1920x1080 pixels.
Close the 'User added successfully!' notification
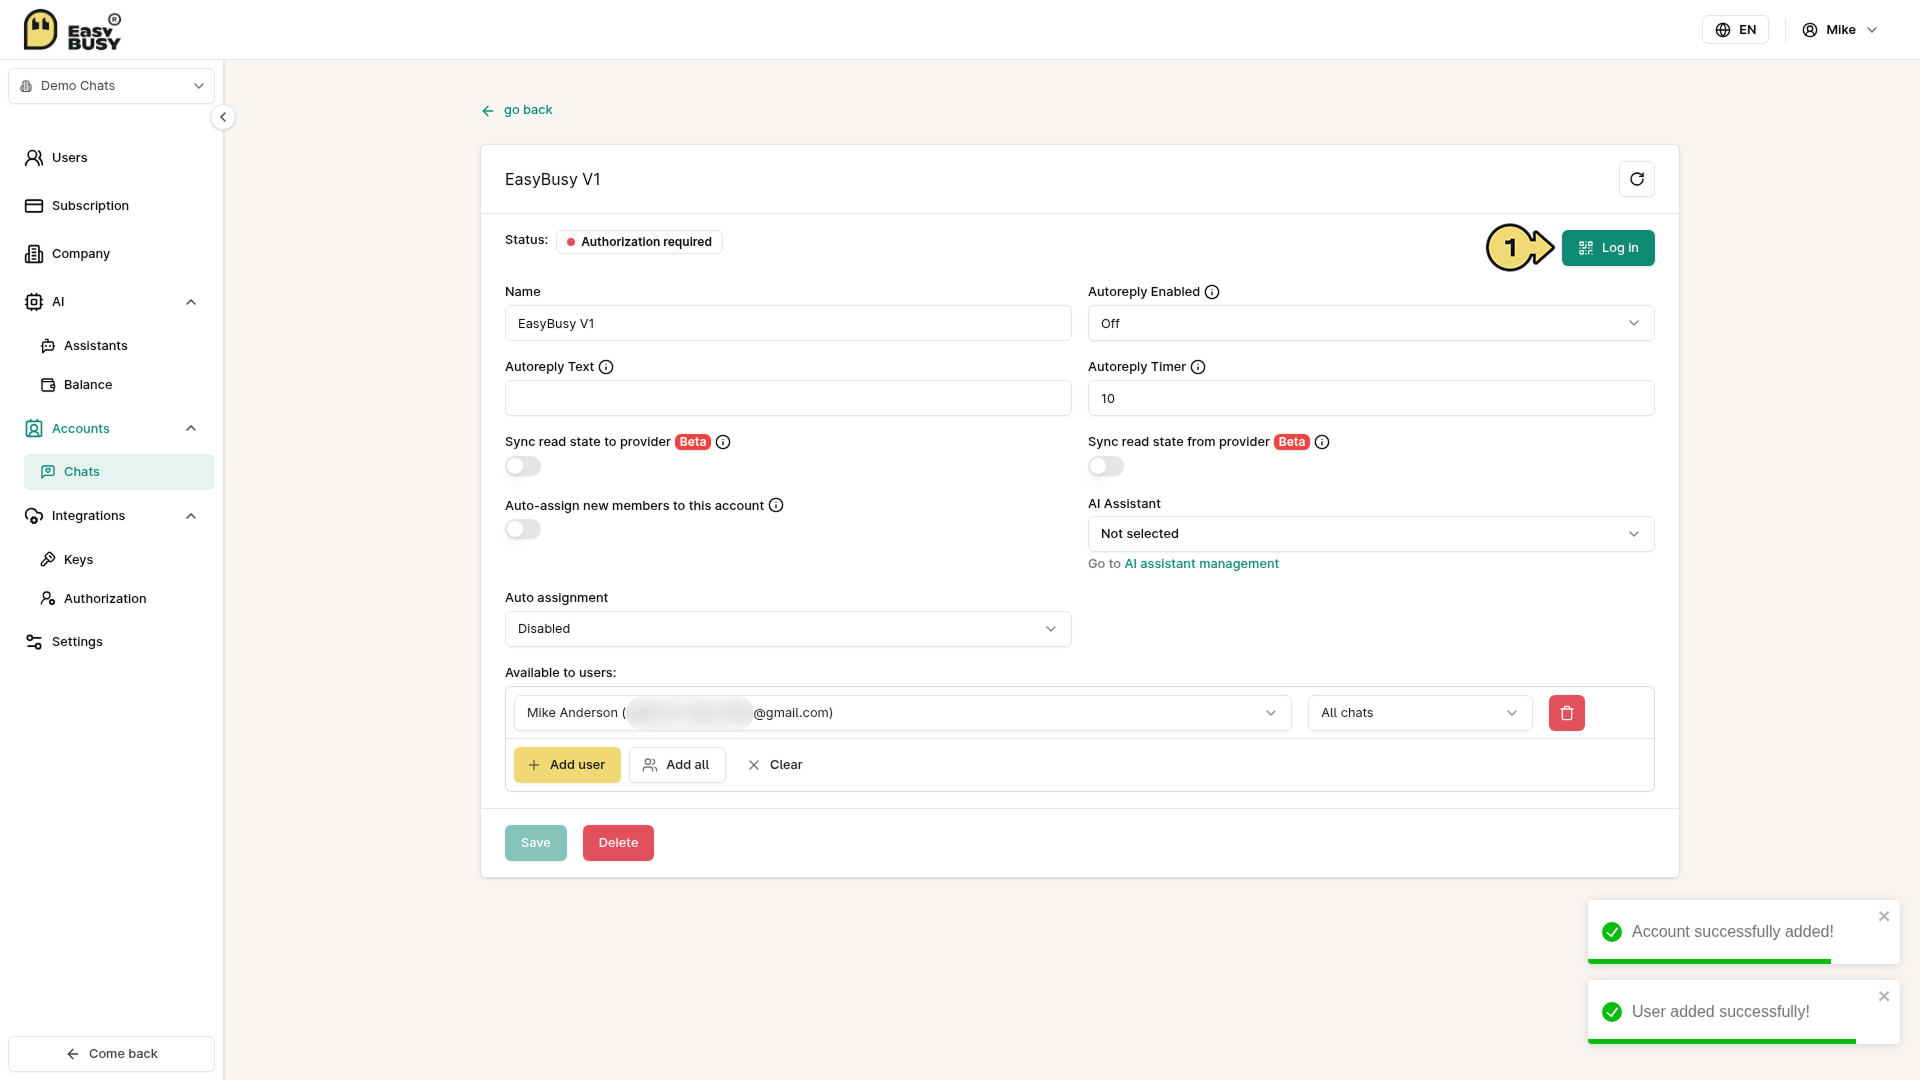click(1884, 996)
